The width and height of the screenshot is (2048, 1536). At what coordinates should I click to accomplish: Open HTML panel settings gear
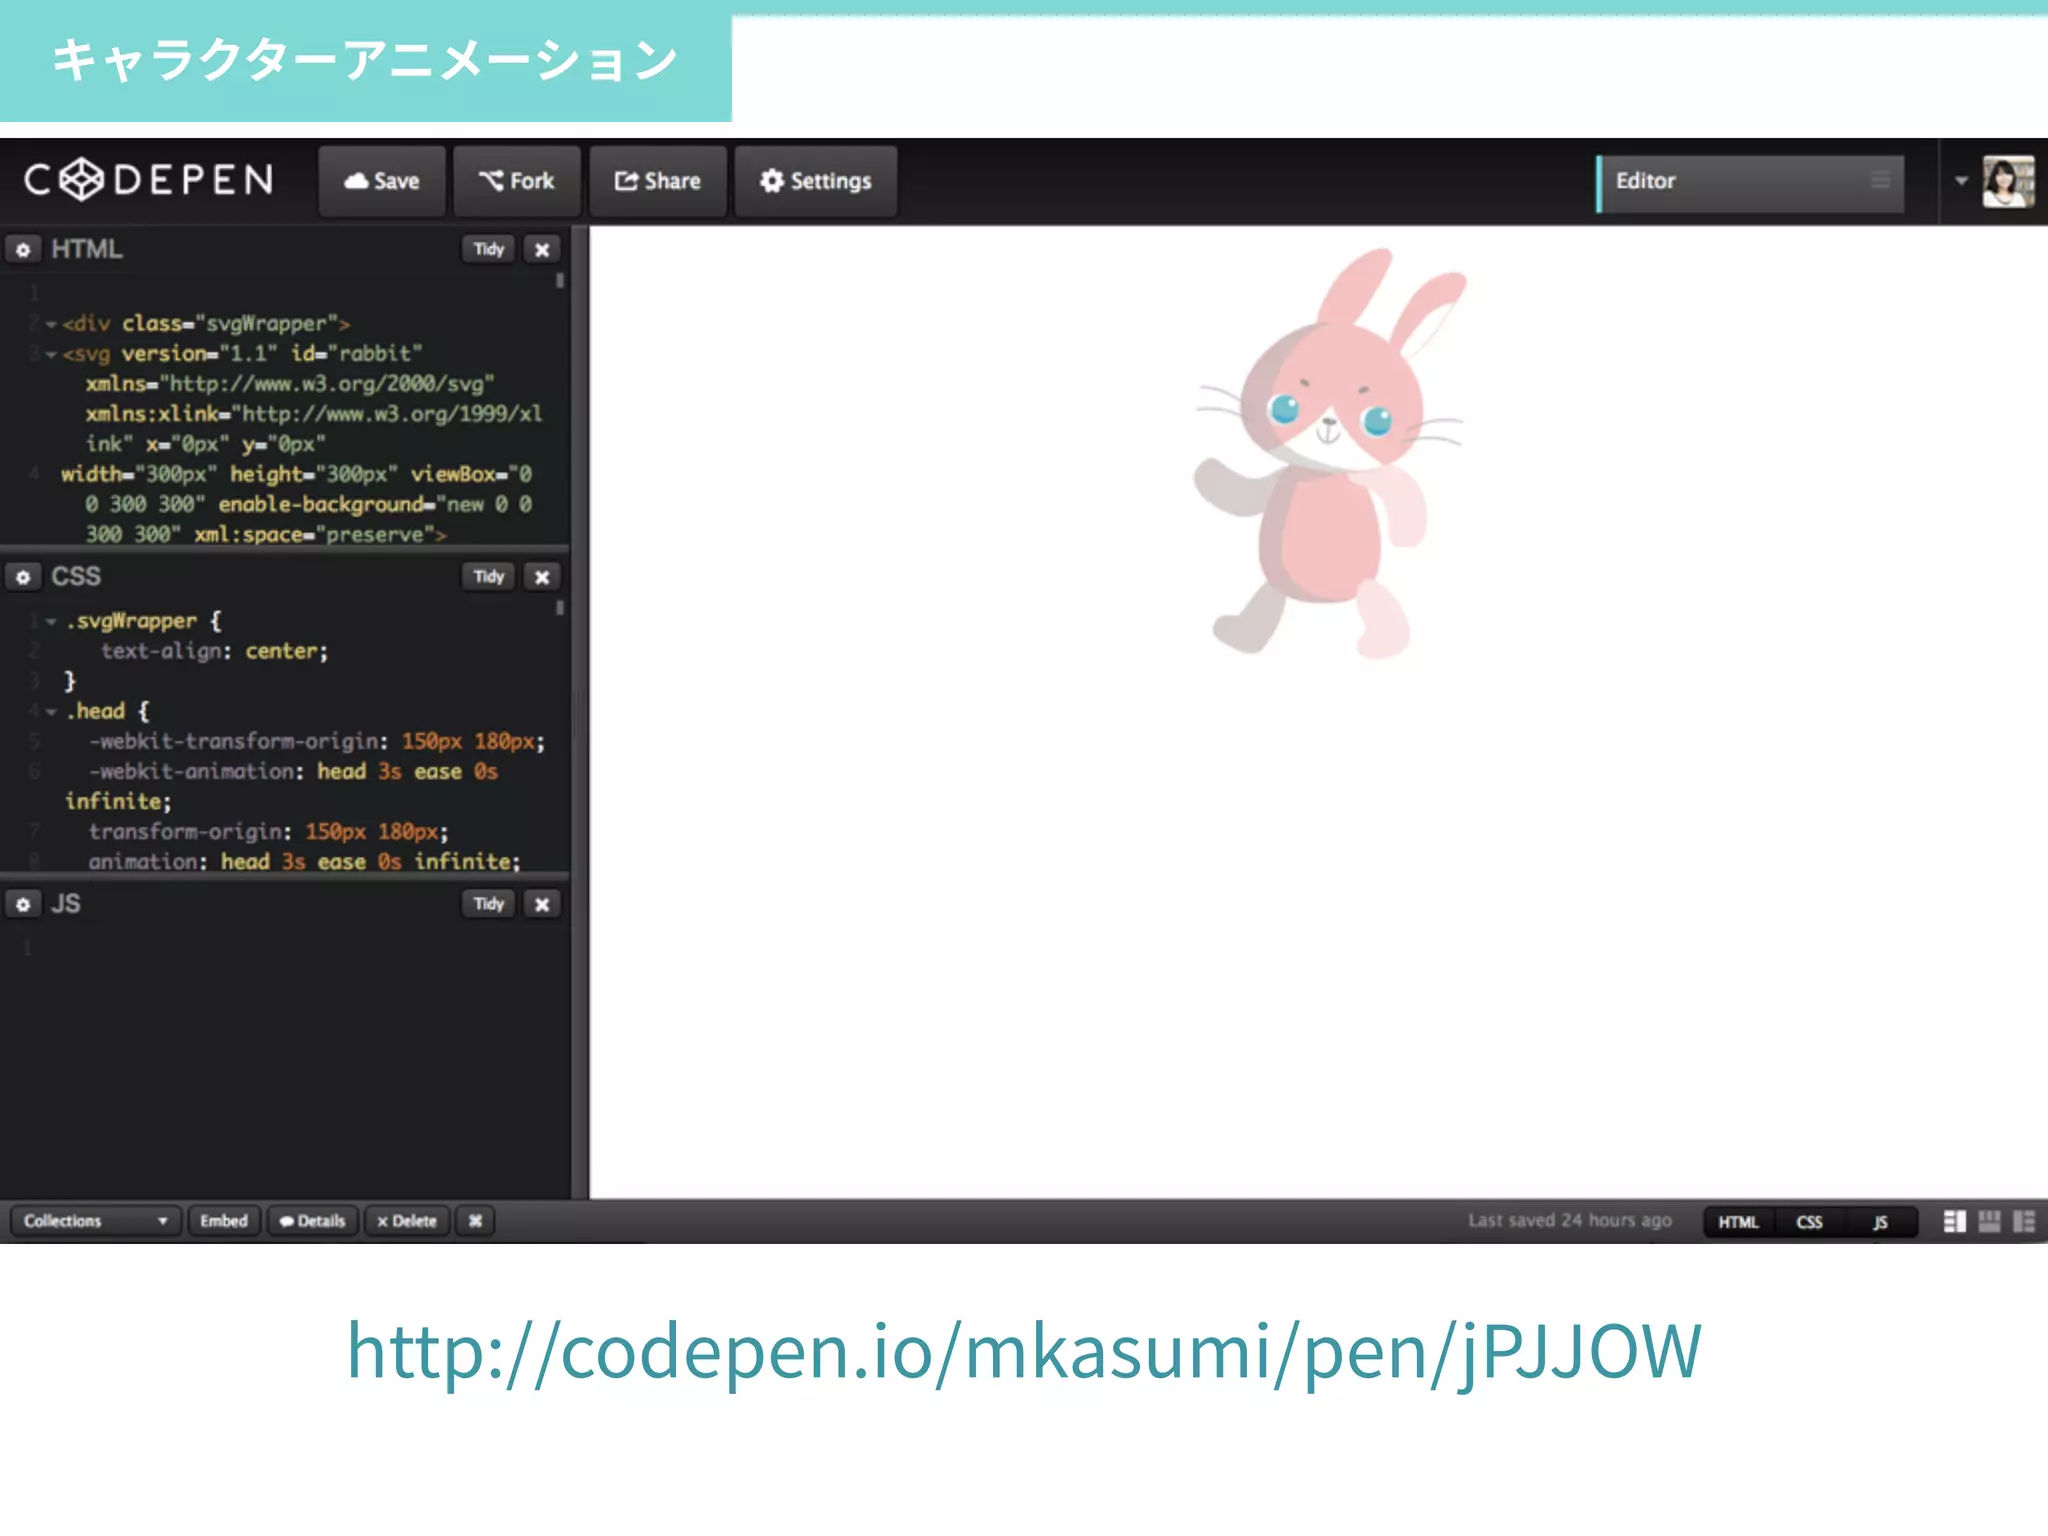(23, 249)
